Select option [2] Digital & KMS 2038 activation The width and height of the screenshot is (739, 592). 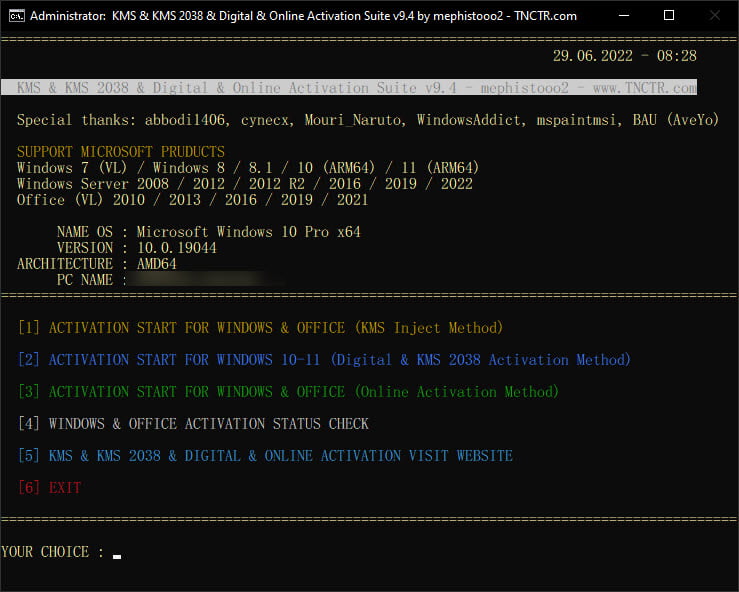point(324,360)
